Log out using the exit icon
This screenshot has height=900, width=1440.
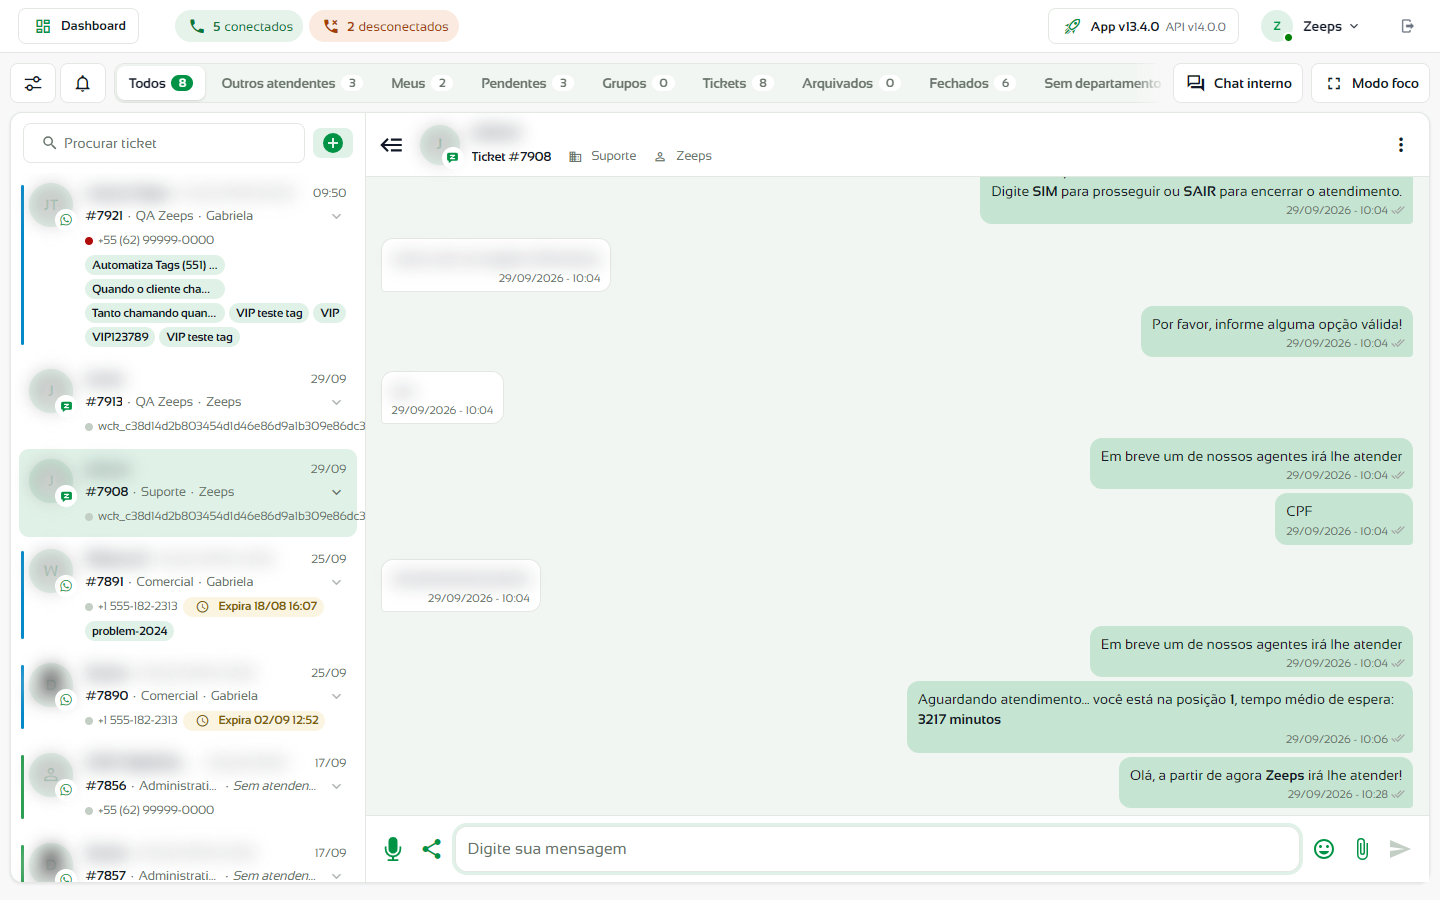(x=1408, y=26)
